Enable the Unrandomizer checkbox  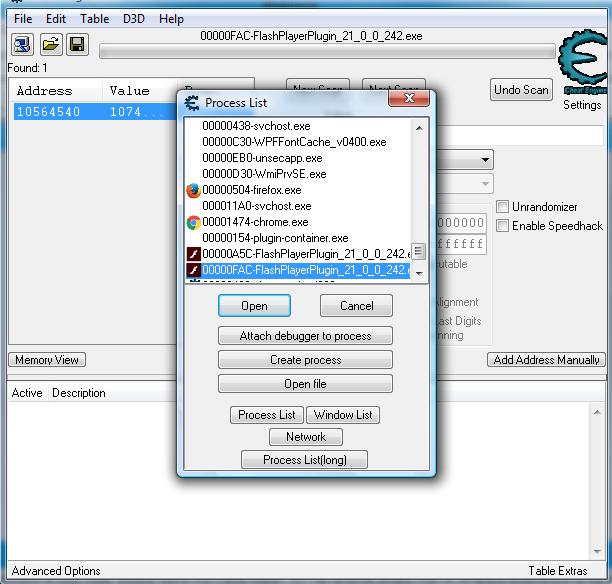click(503, 207)
